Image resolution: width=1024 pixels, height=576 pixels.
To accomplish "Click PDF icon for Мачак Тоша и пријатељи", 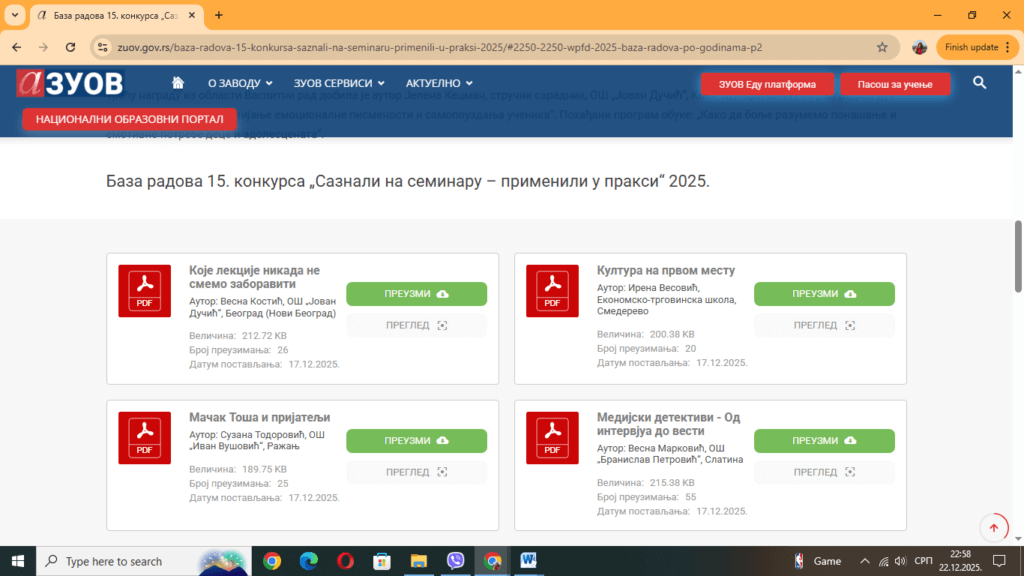I will tap(144, 438).
